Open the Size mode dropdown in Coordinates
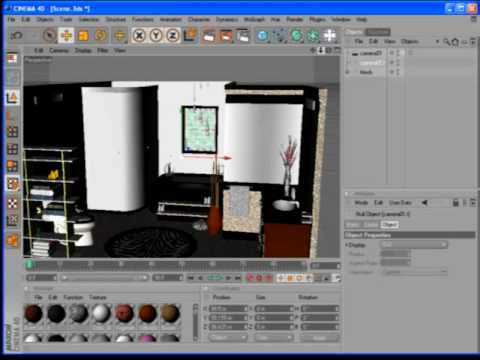The height and width of the screenshot is (360, 480). pos(275,337)
